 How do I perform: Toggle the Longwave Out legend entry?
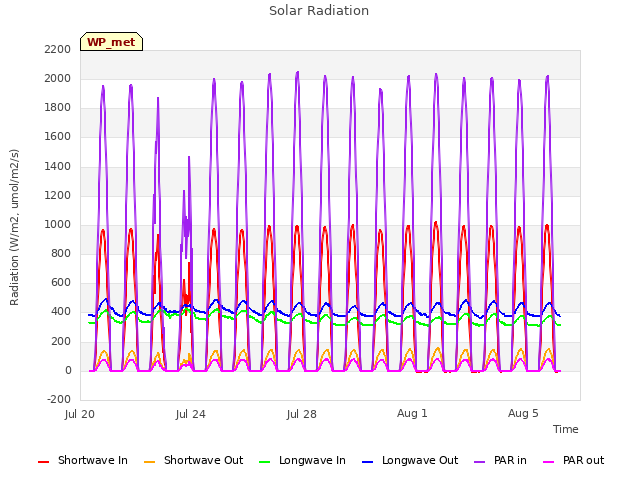point(410,460)
